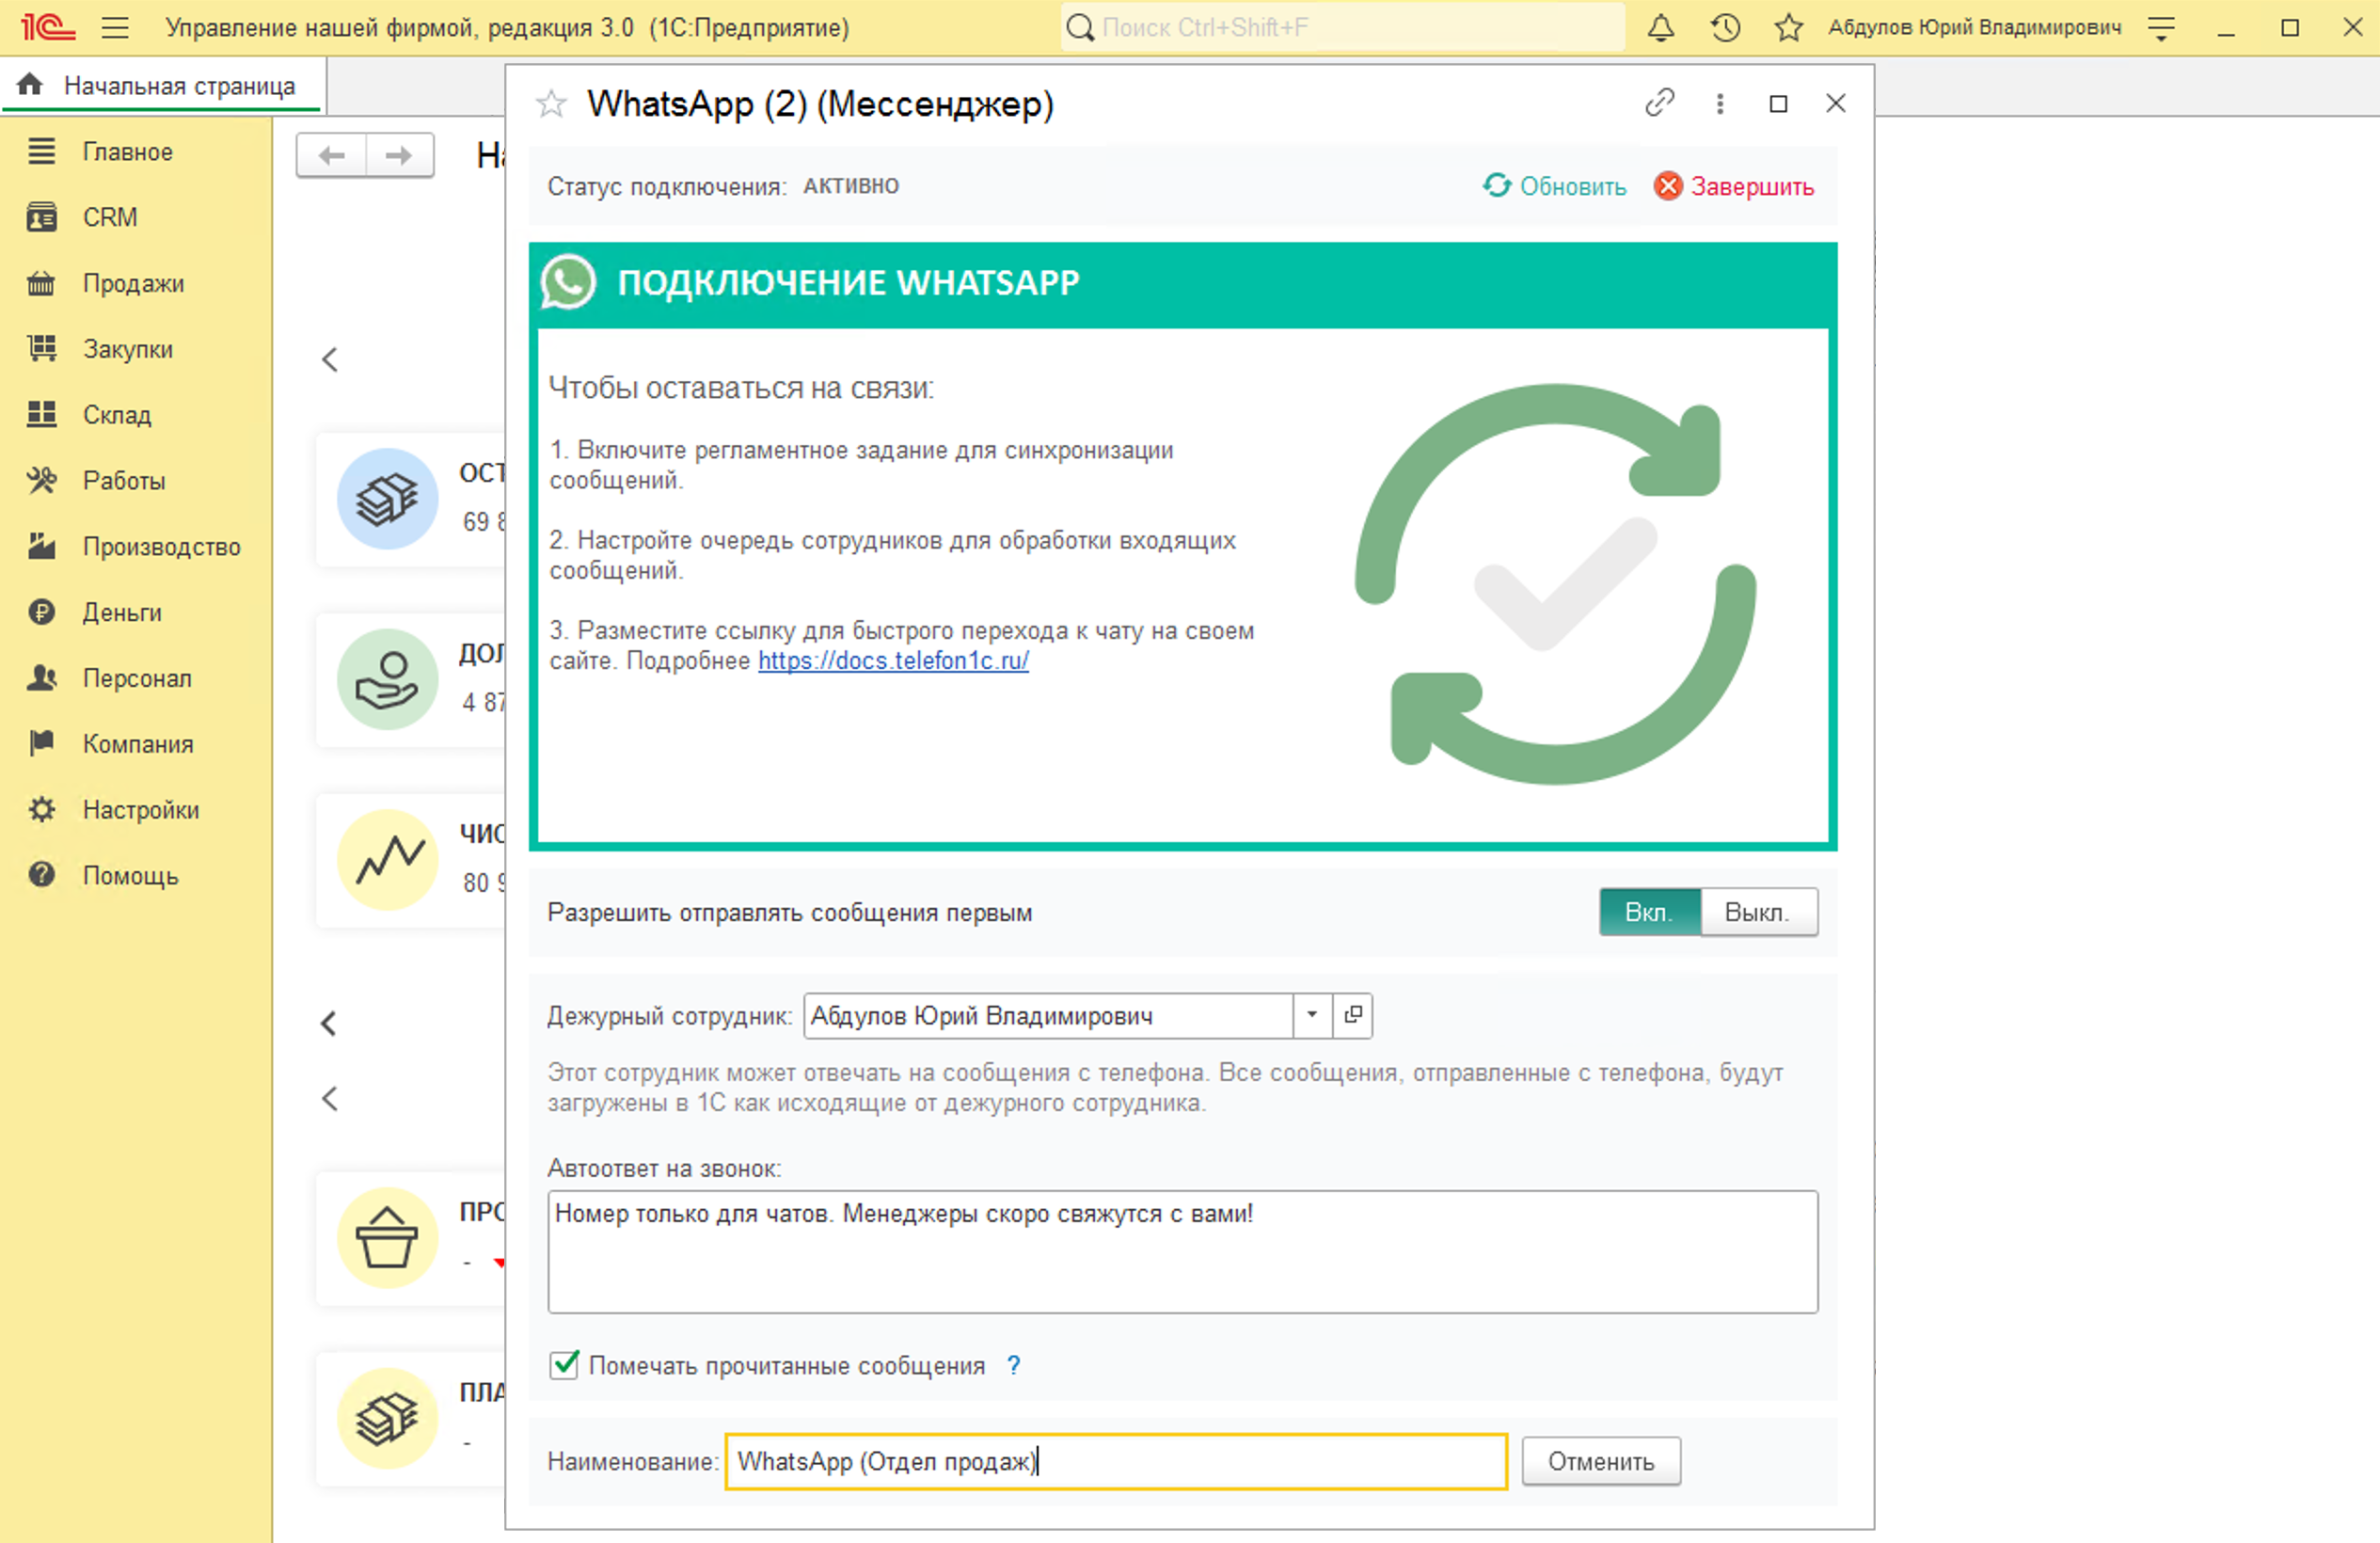Image resolution: width=2380 pixels, height=1543 pixels.
Task: Click the Автоответ на звонок text area
Action: 1182,1251
